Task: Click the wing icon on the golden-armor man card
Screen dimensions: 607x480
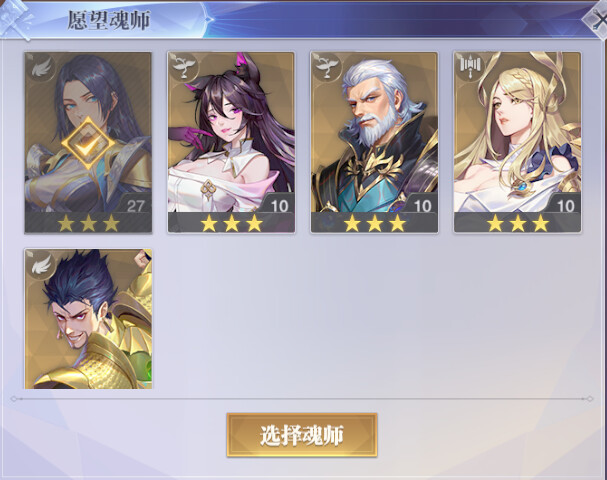Action: (41, 264)
